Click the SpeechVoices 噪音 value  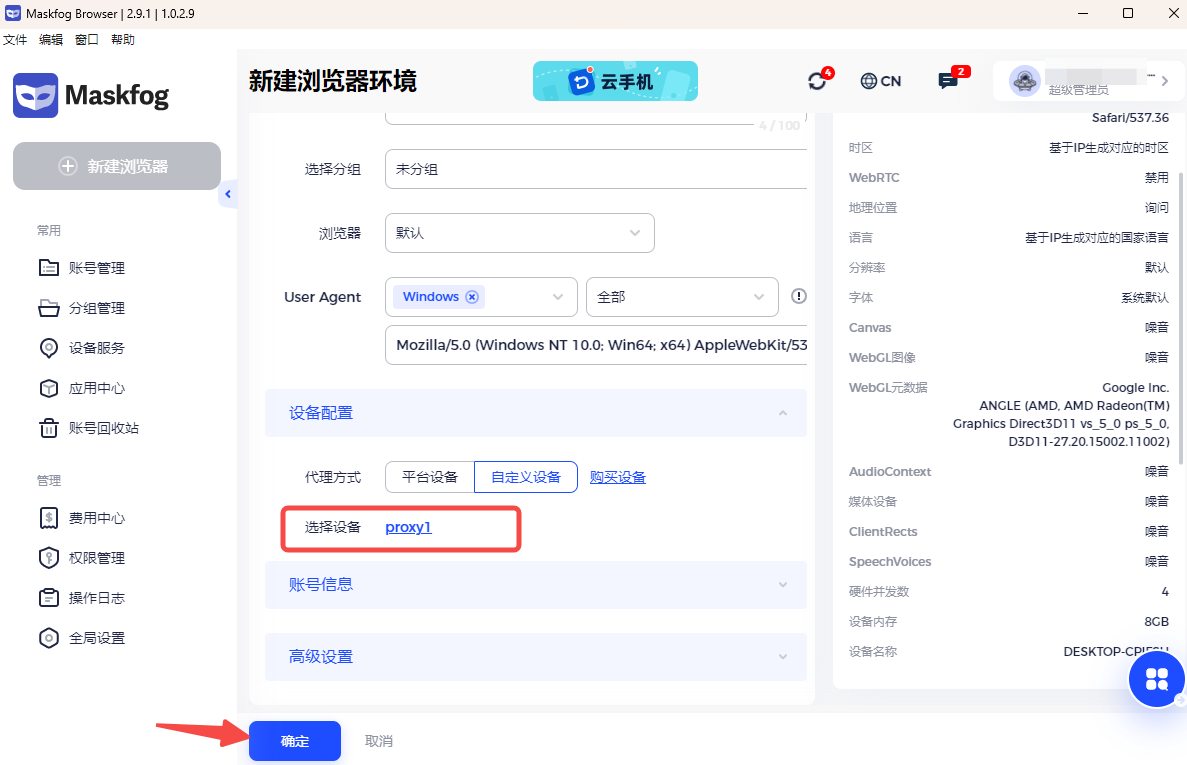pyautogui.click(x=1157, y=561)
